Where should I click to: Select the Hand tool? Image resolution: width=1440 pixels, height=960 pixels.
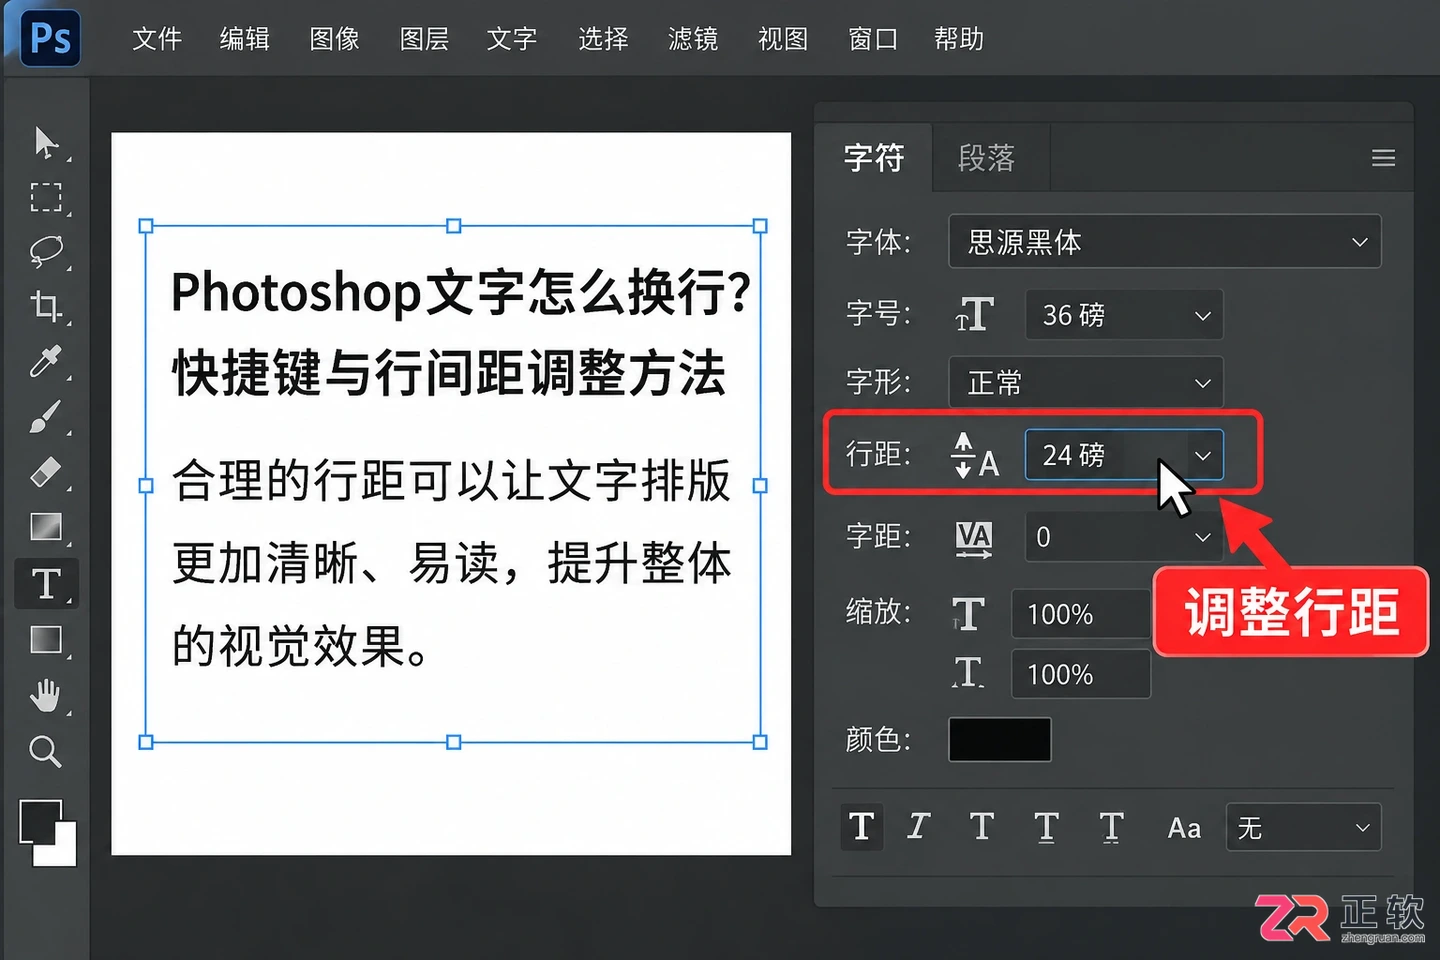(45, 695)
